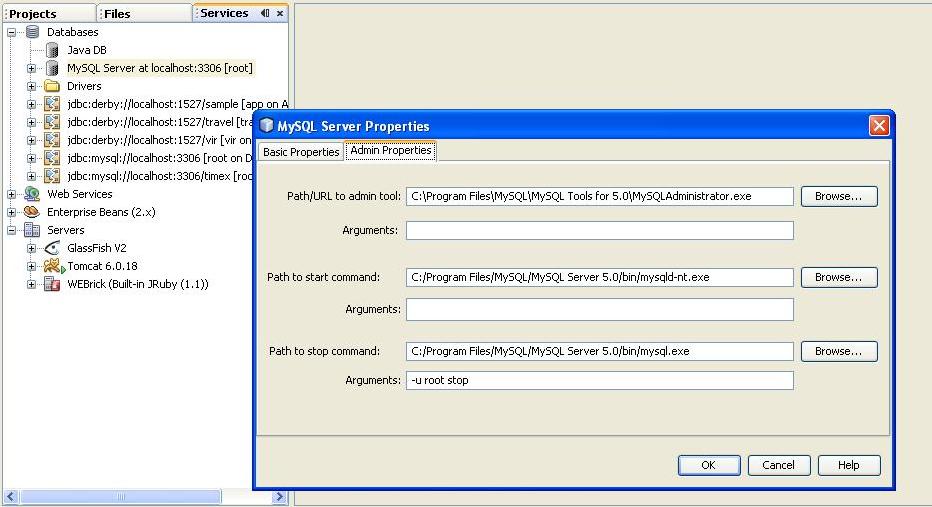
Task: Select 'Enterprise Beans (2.x)' row
Action: pyautogui.click(x=101, y=212)
